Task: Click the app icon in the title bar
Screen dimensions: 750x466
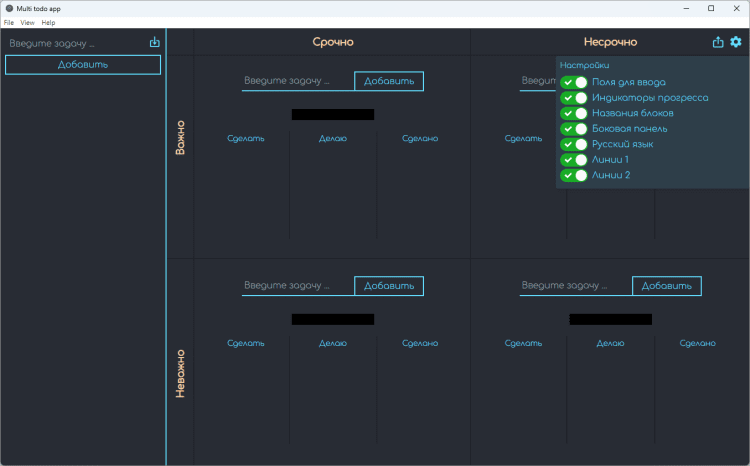Action: coord(9,8)
